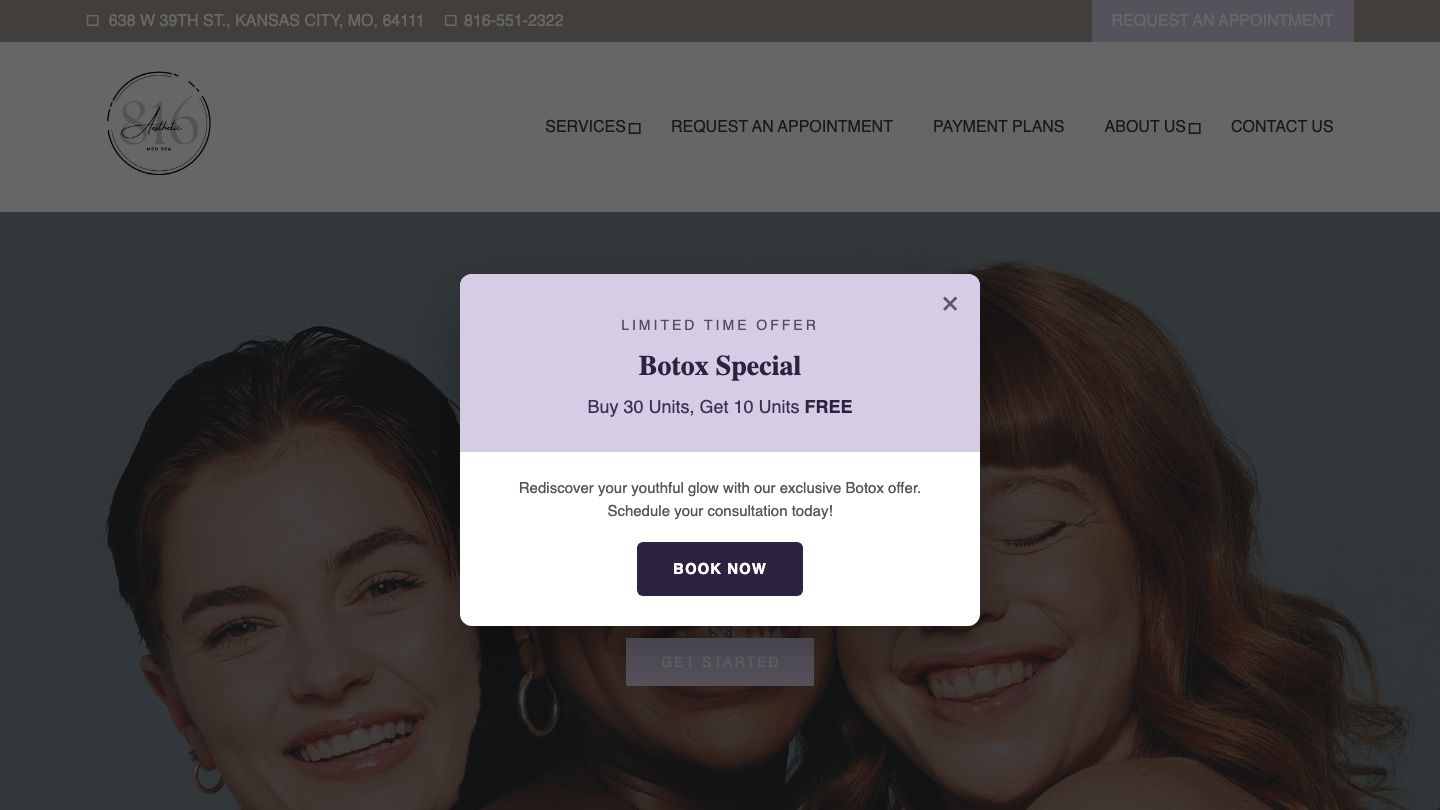Click REQUEST AN APPOINTMENT in the main navigation
The width and height of the screenshot is (1440, 810).
tap(782, 127)
